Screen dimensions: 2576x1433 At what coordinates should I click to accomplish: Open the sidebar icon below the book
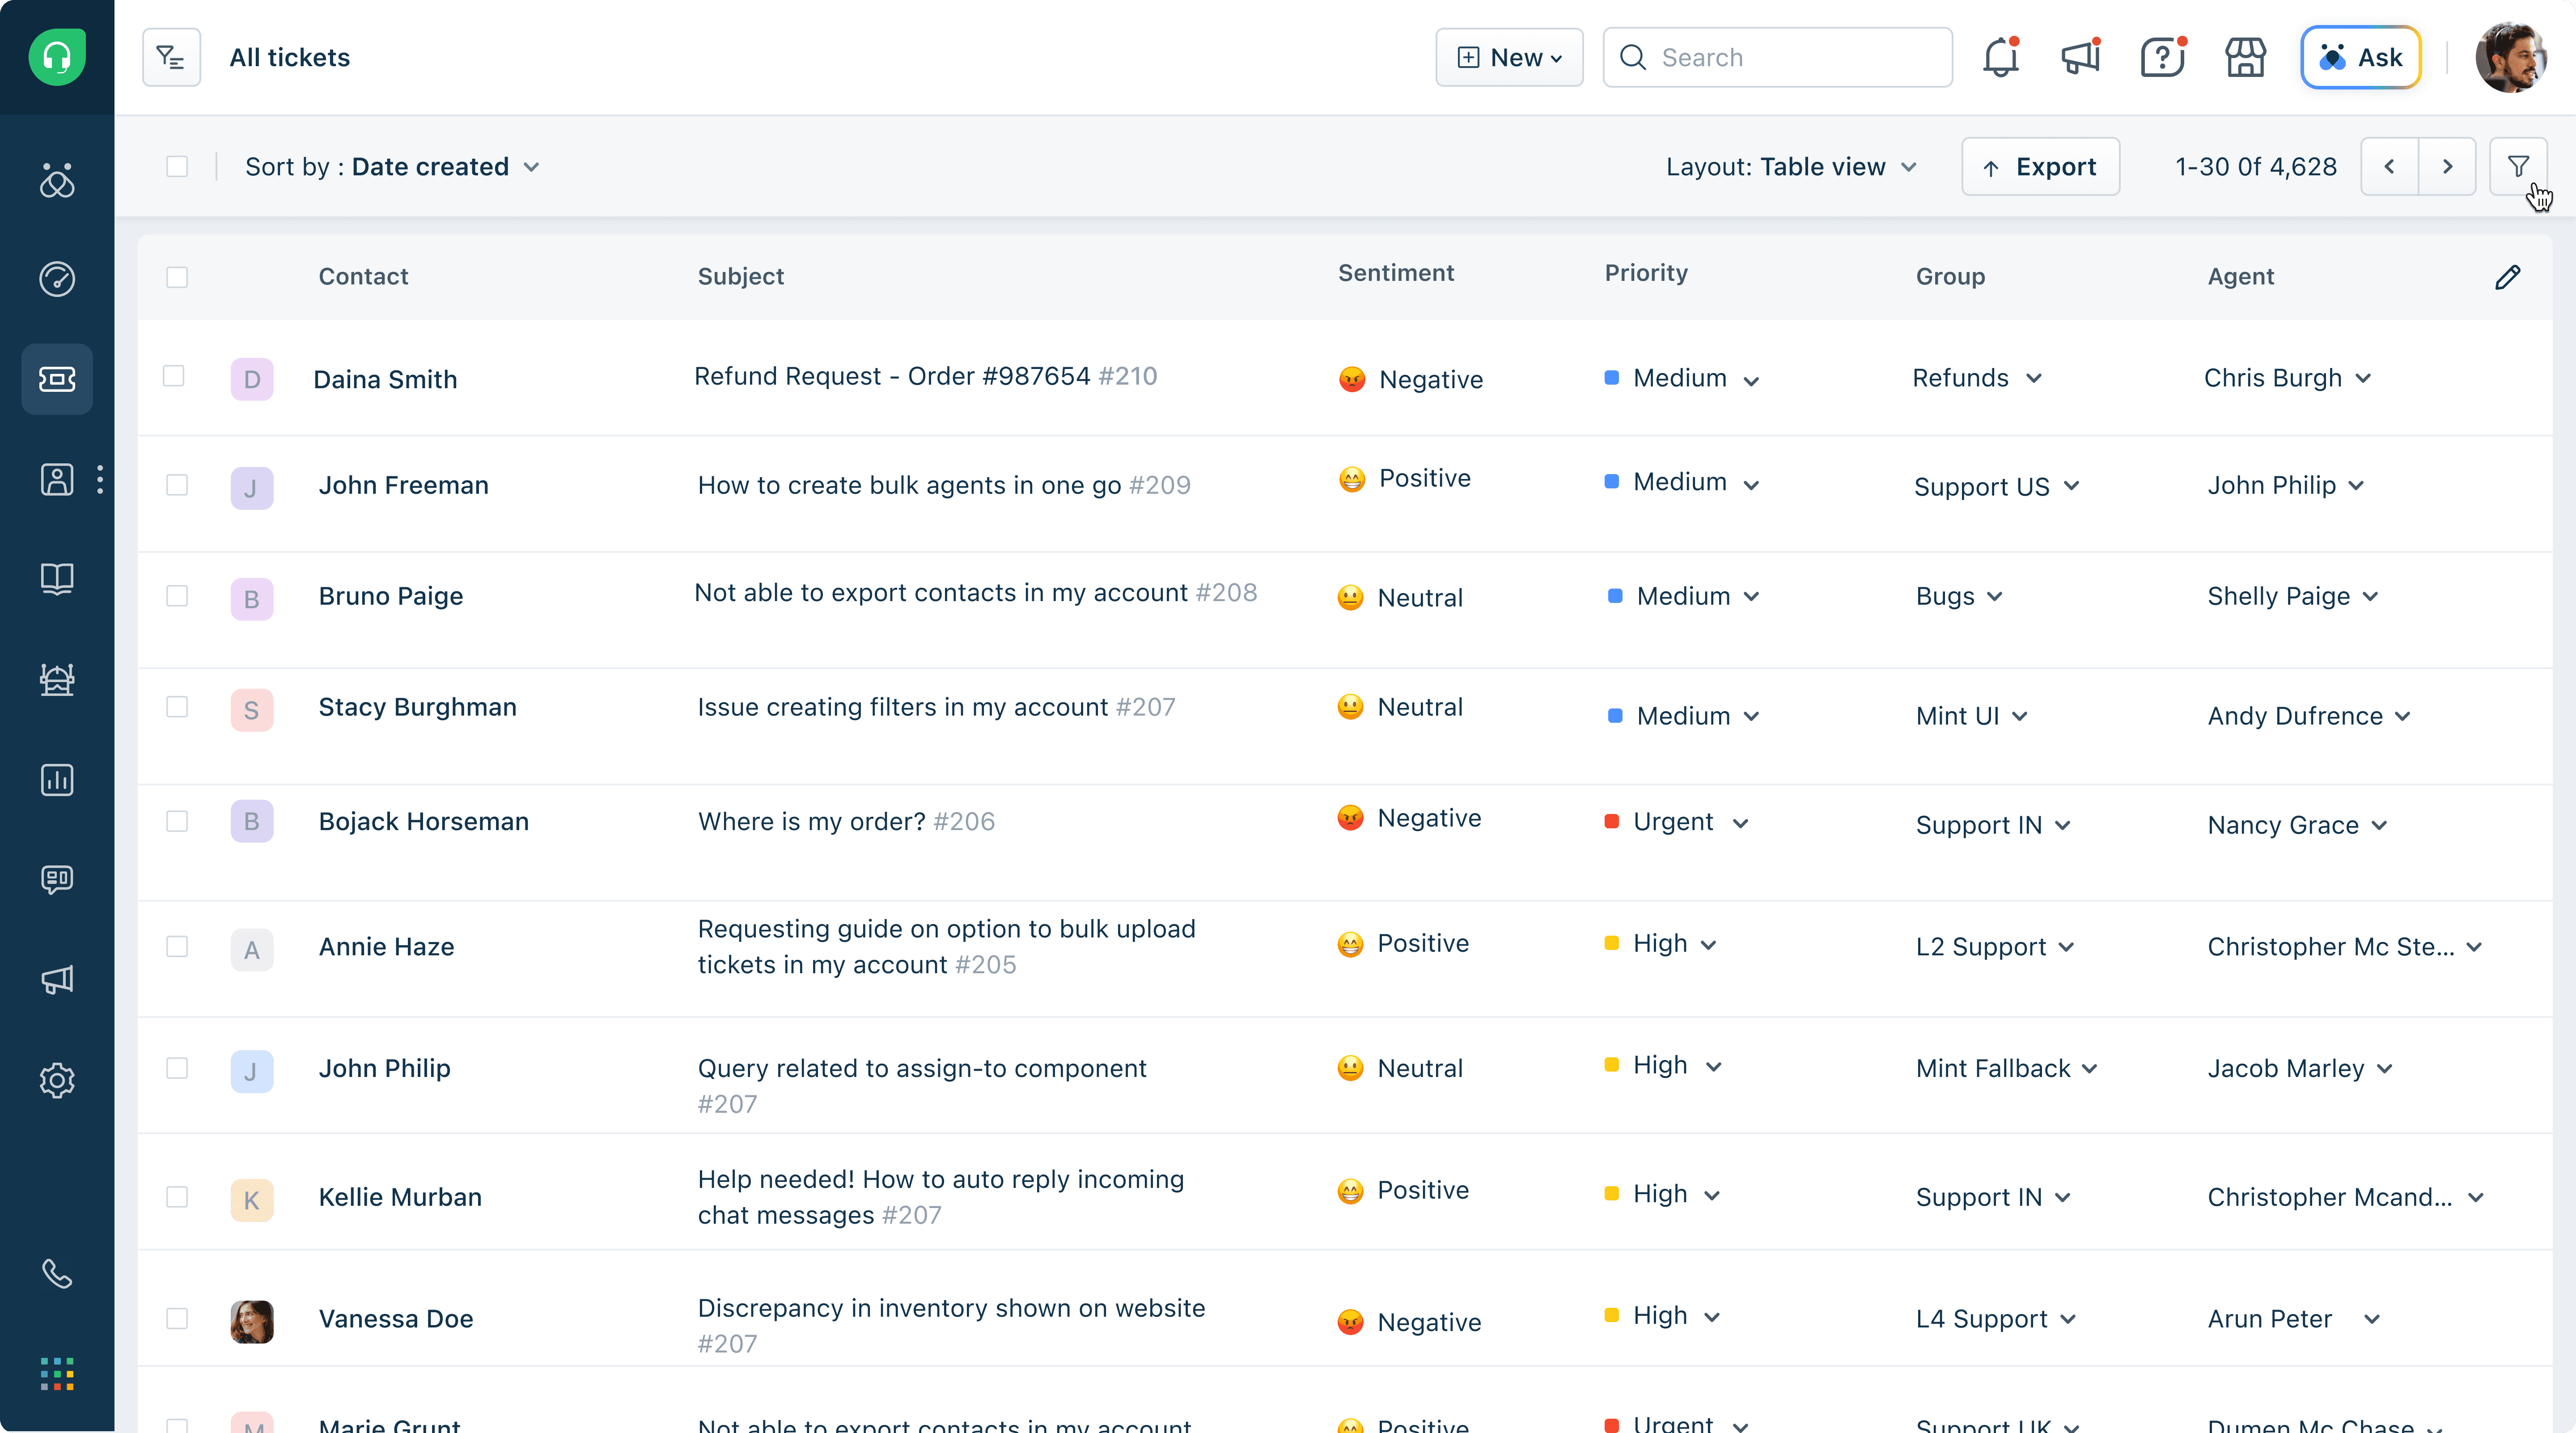[x=57, y=680]
